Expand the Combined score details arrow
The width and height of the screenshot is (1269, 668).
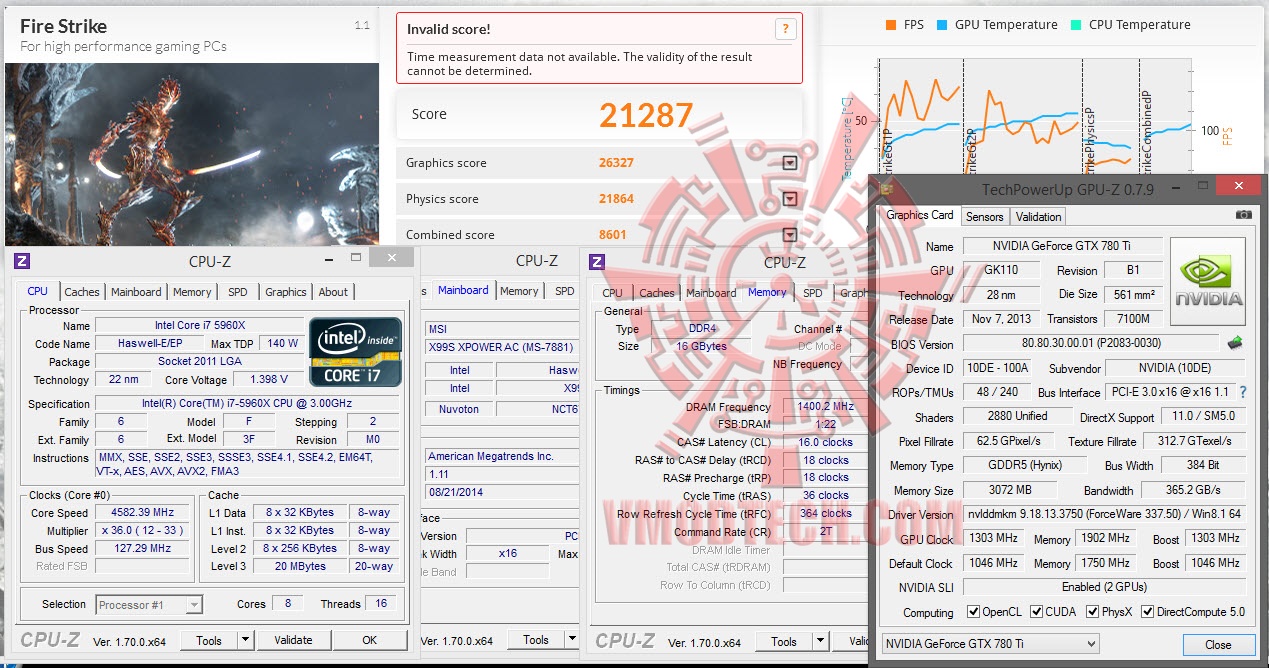[x=789, y=235]
